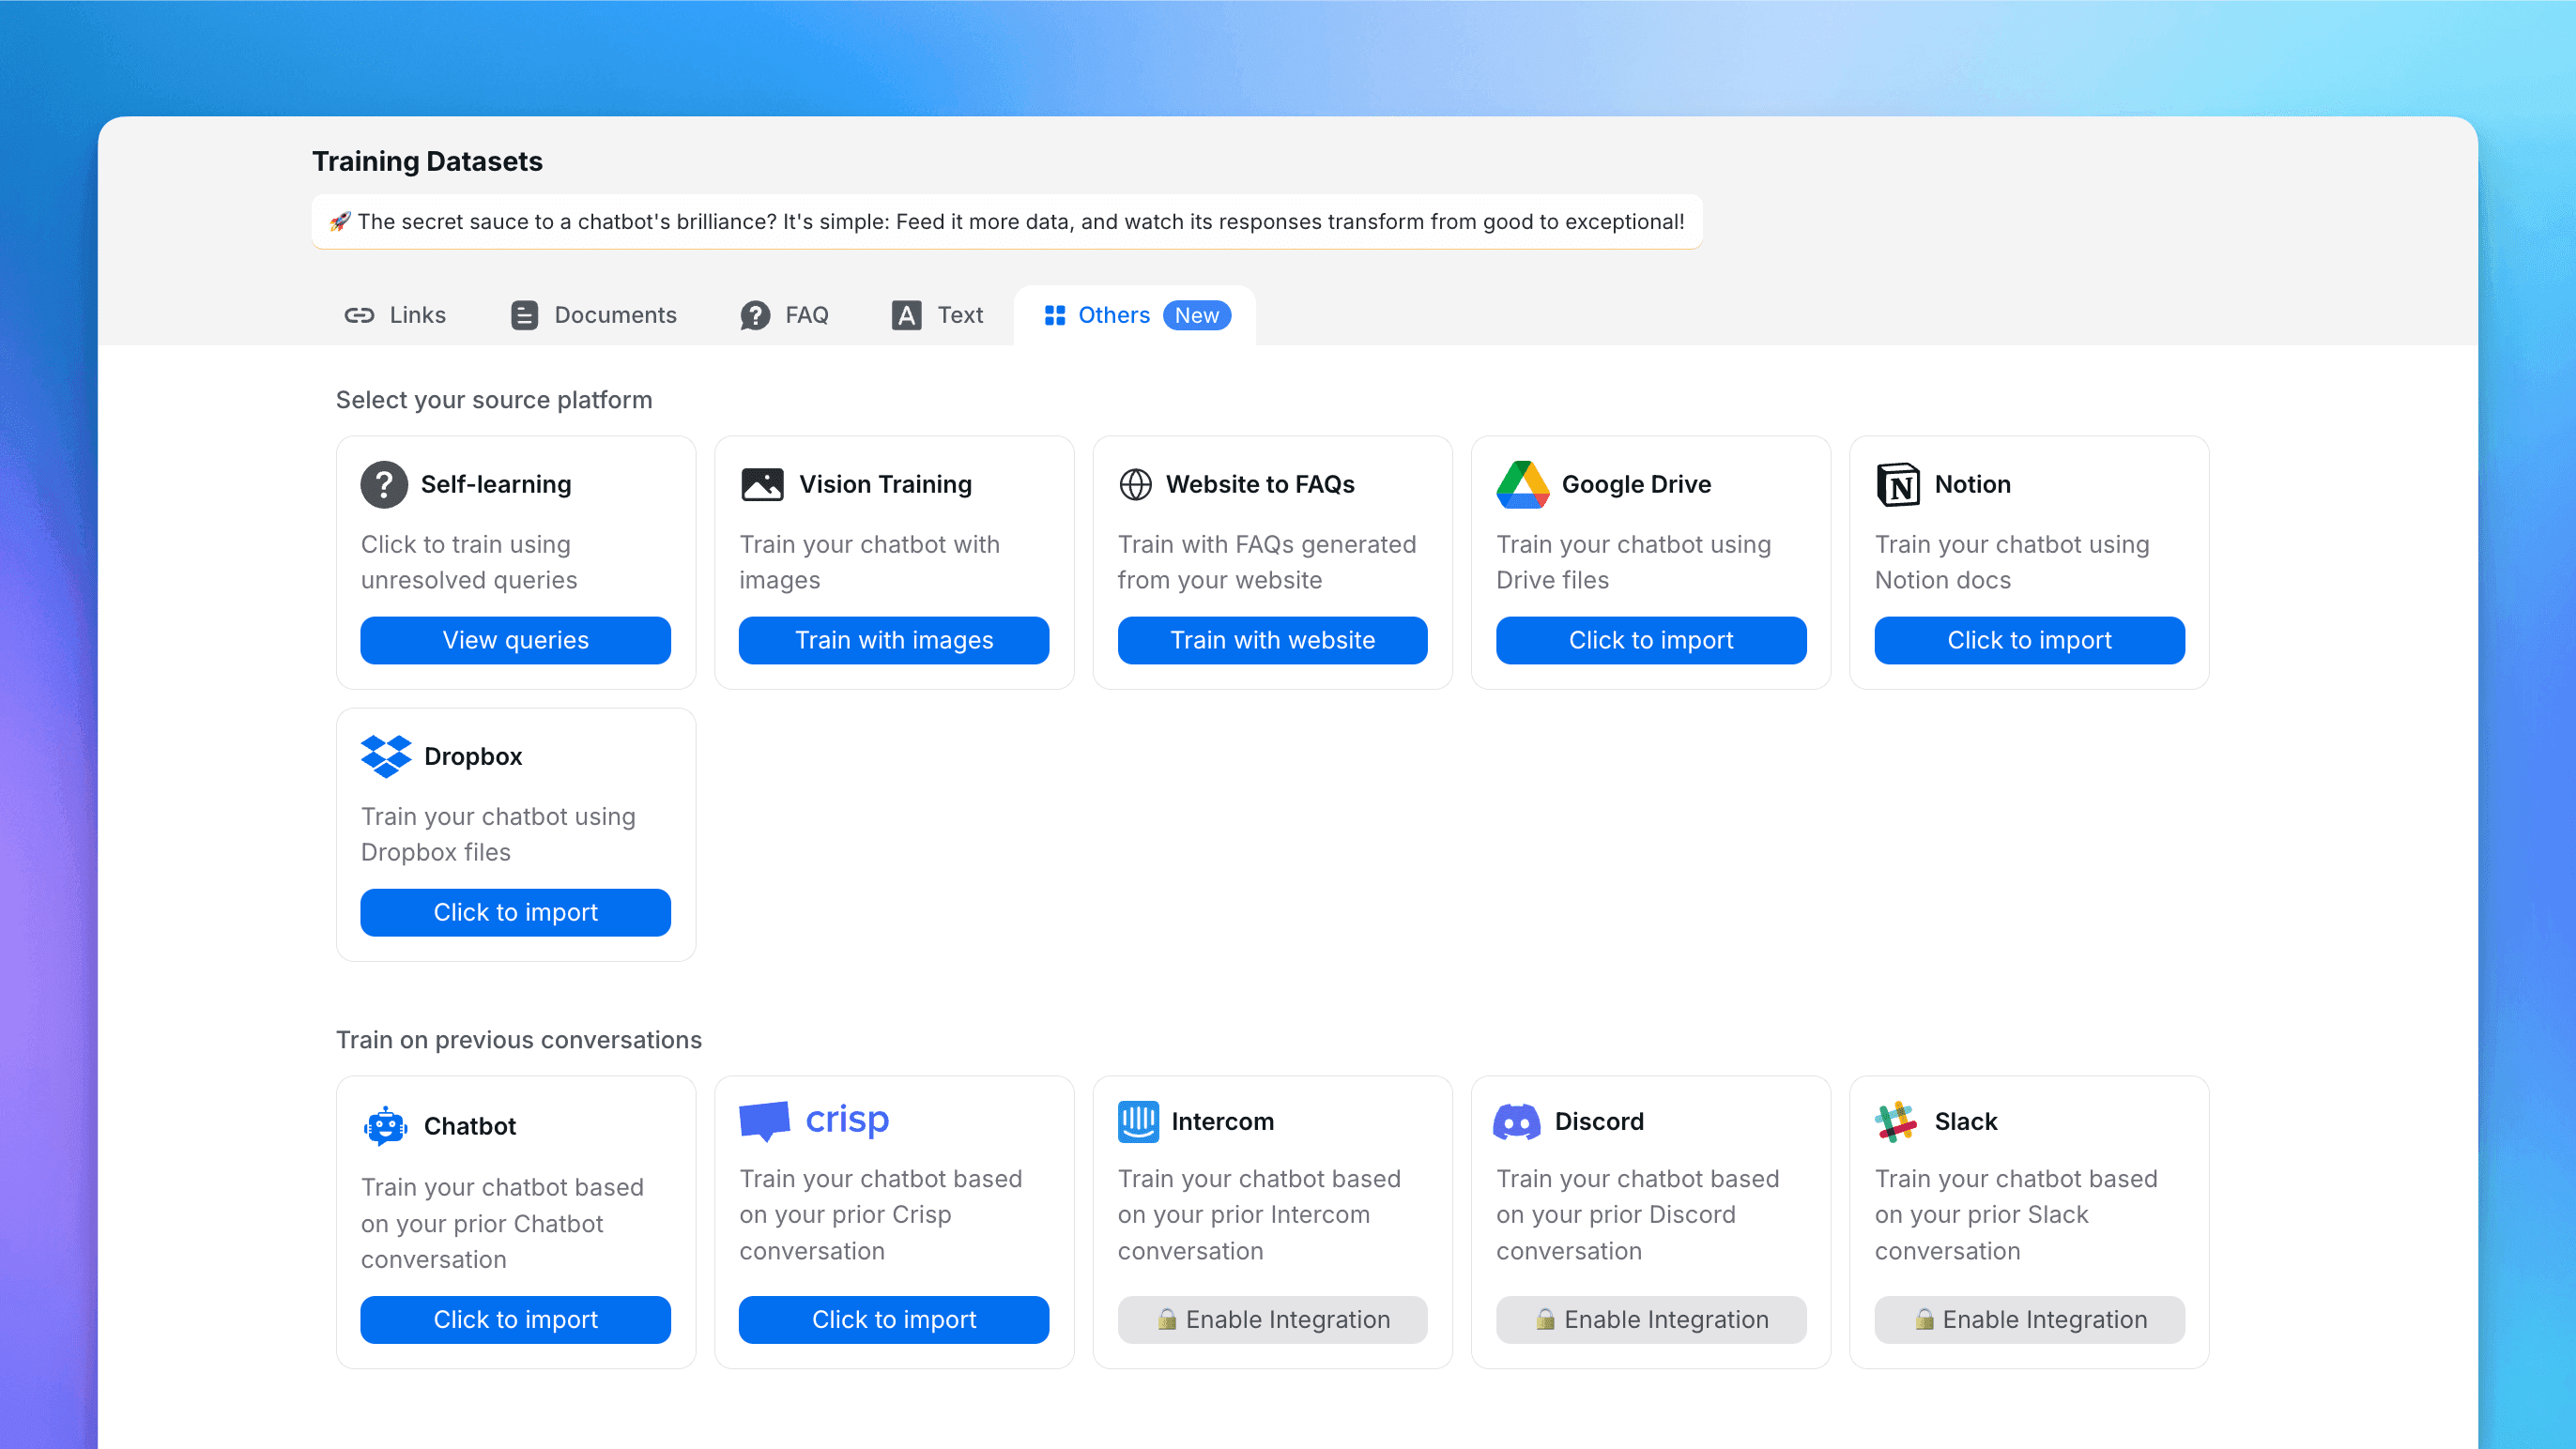
Task: Click to import from Google Drive
Action: [x=1650, y=639]
